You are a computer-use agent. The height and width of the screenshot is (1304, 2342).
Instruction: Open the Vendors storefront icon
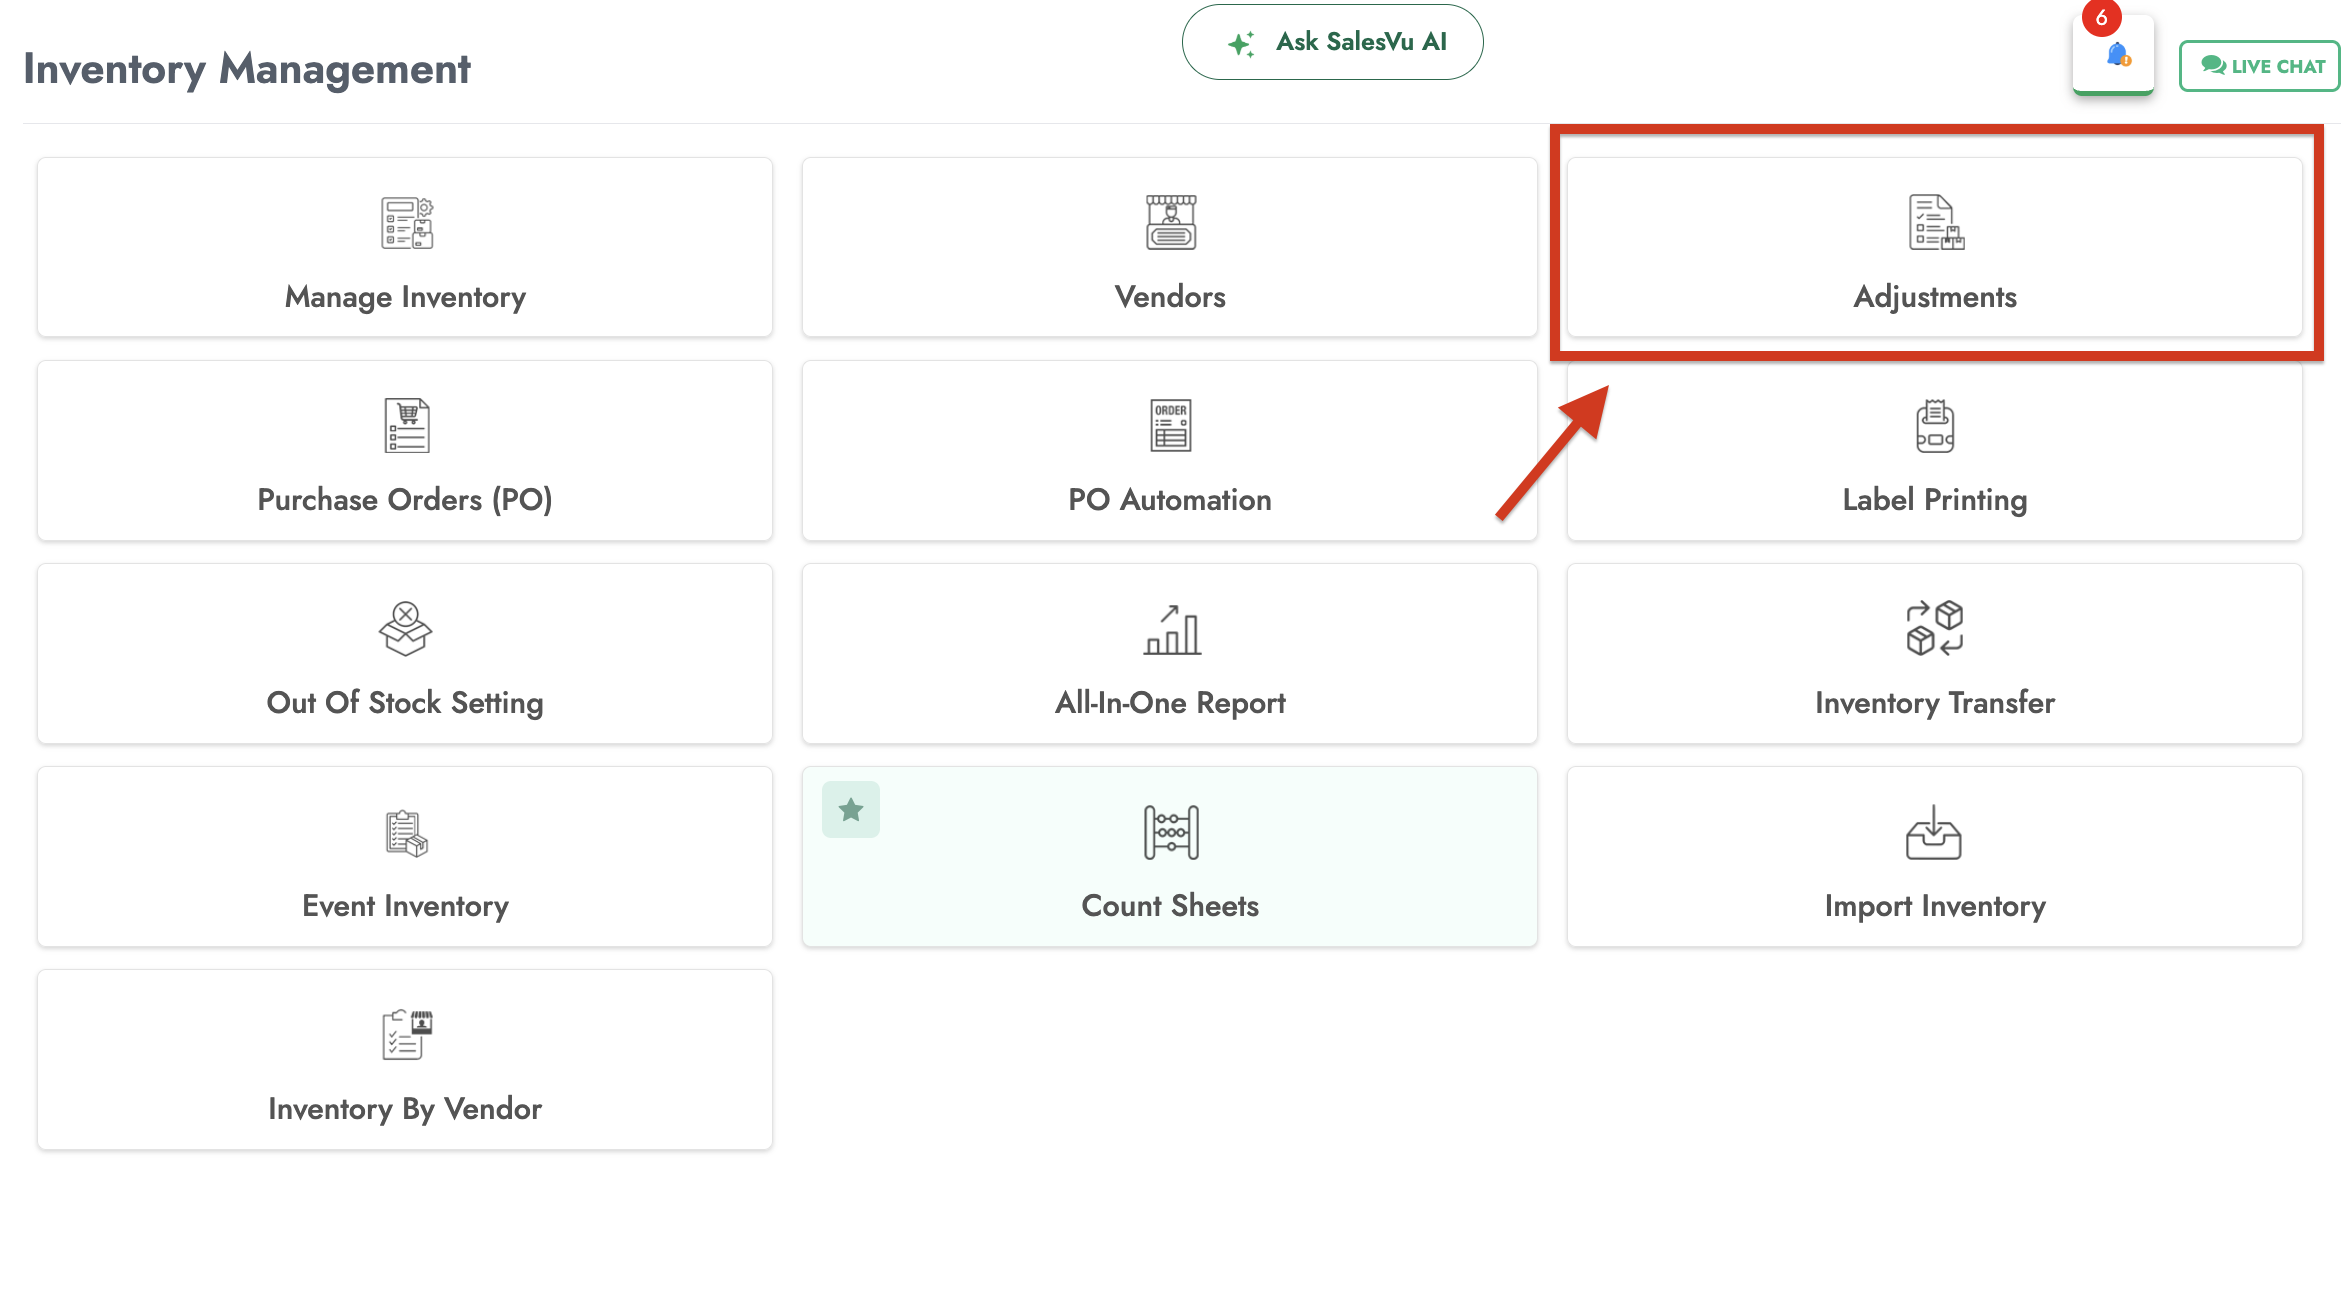(1170, 222)
